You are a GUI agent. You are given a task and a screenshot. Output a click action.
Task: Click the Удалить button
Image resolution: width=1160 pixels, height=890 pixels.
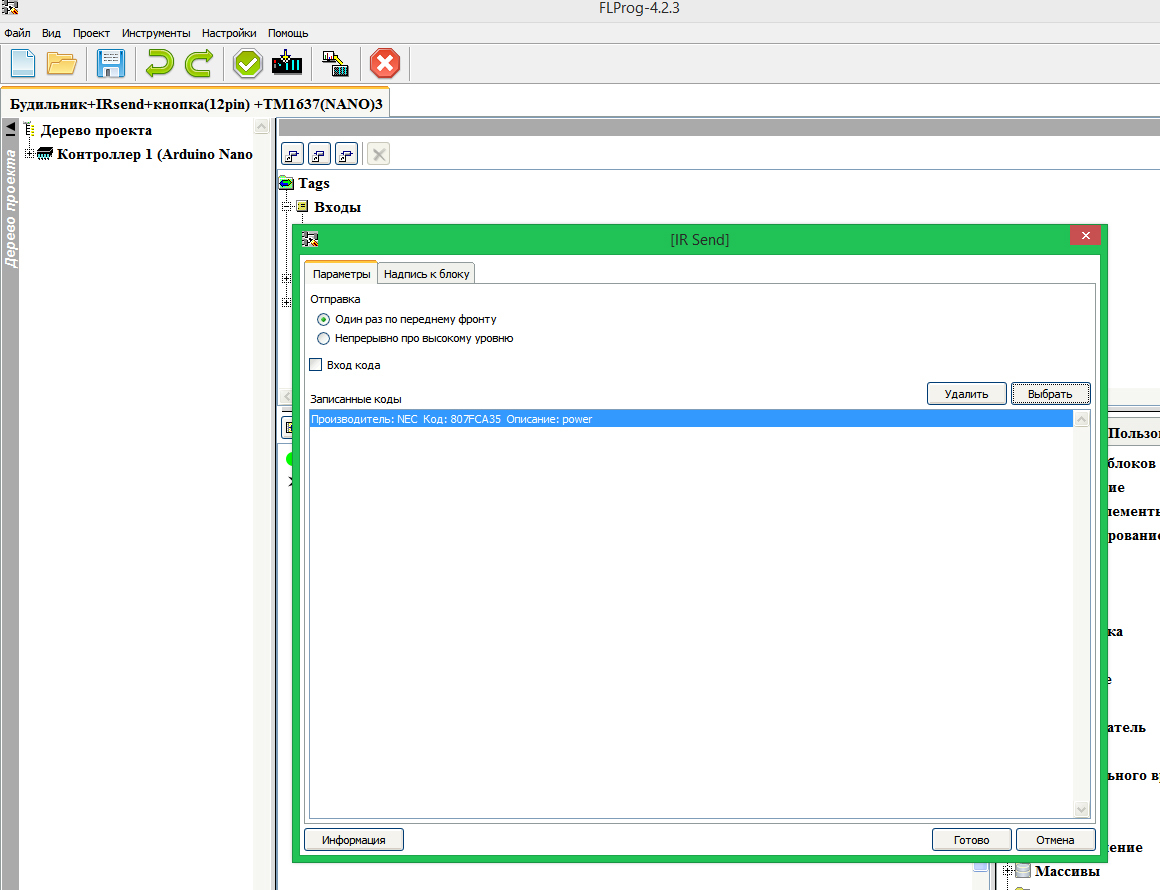click(965, 394)
